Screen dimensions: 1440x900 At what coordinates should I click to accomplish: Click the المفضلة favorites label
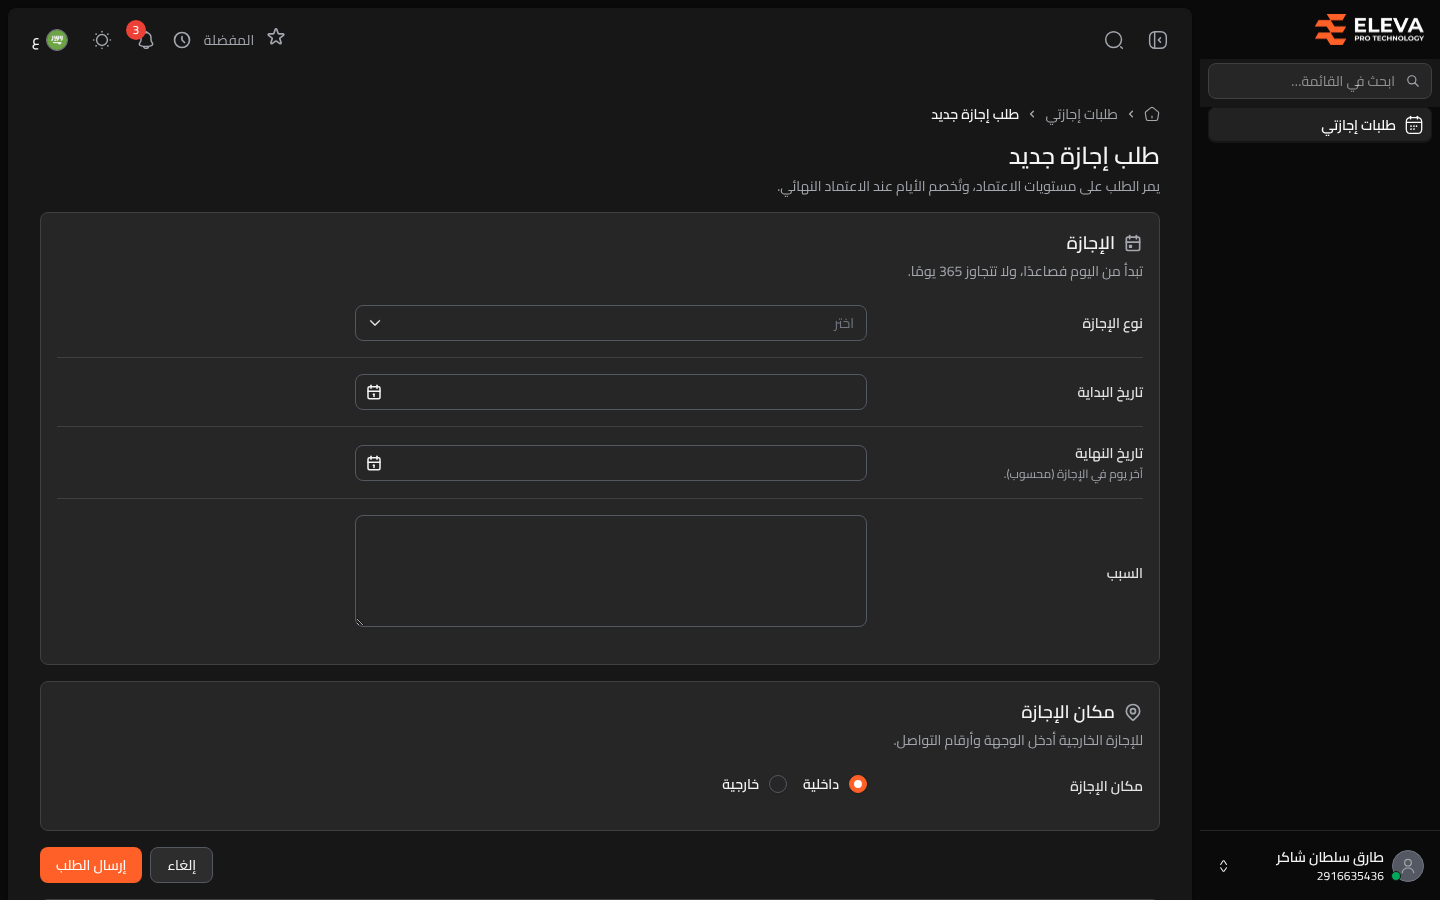228,40
